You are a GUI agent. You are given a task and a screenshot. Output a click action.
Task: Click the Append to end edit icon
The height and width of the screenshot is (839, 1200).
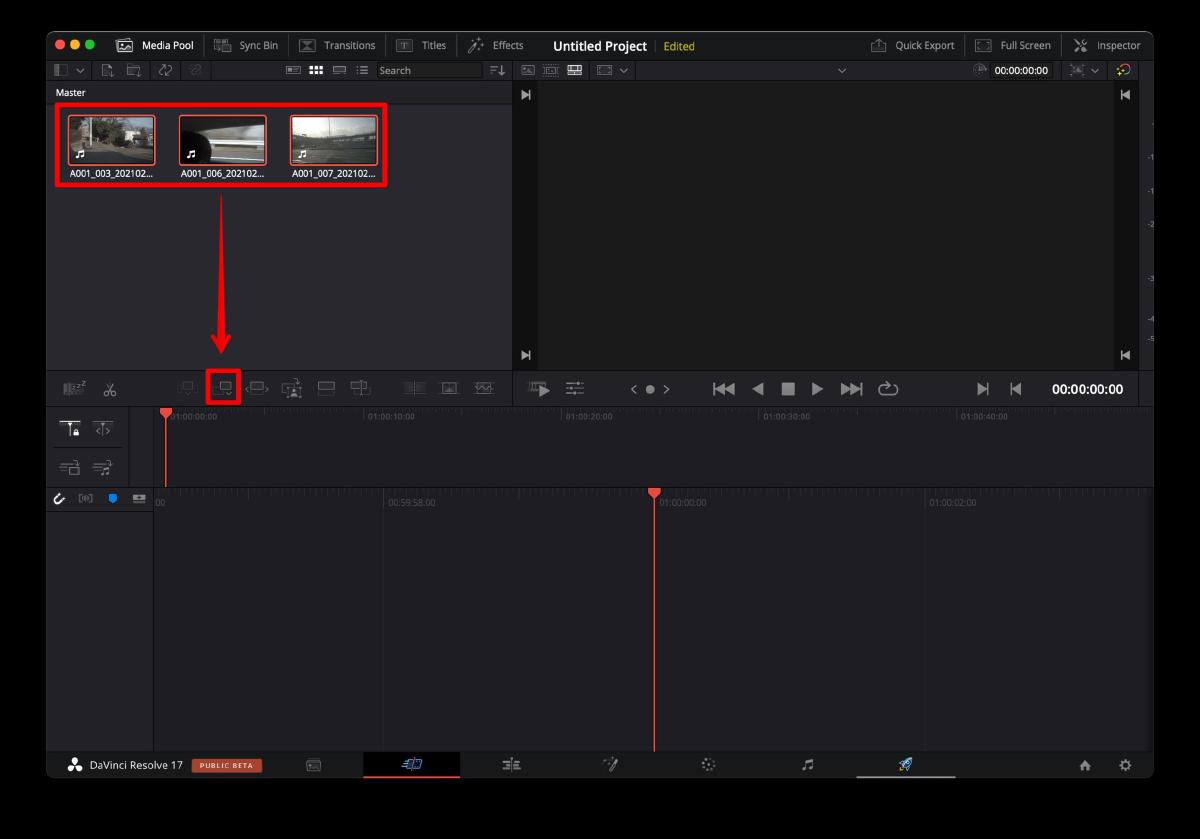223,388
